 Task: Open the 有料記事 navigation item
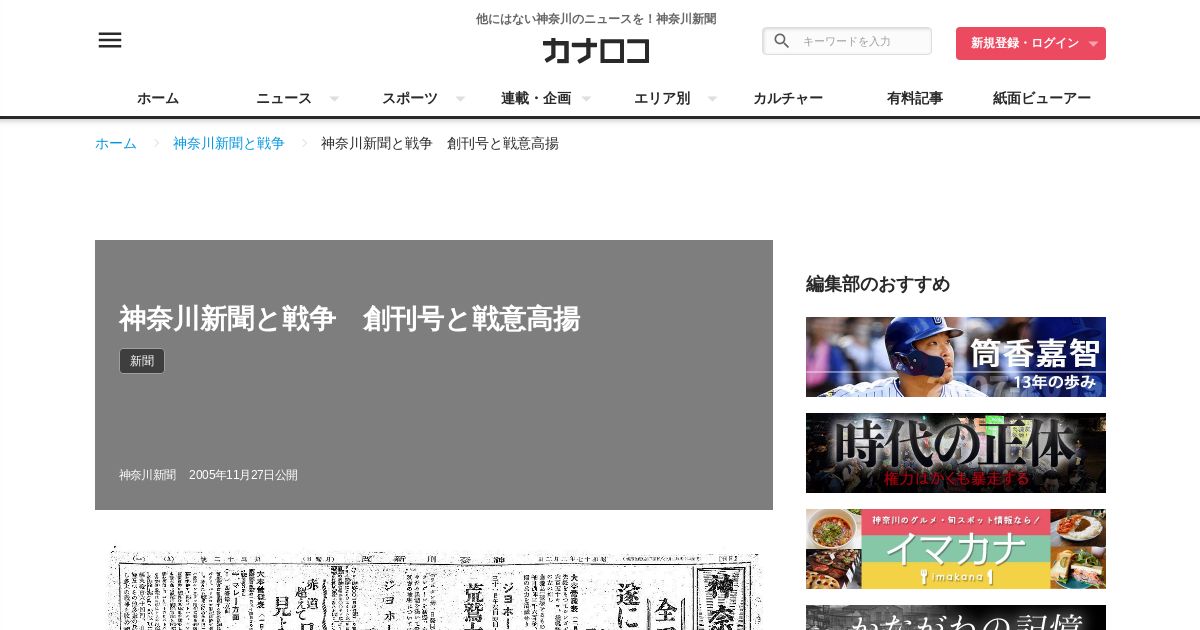(x=915, y=98)
